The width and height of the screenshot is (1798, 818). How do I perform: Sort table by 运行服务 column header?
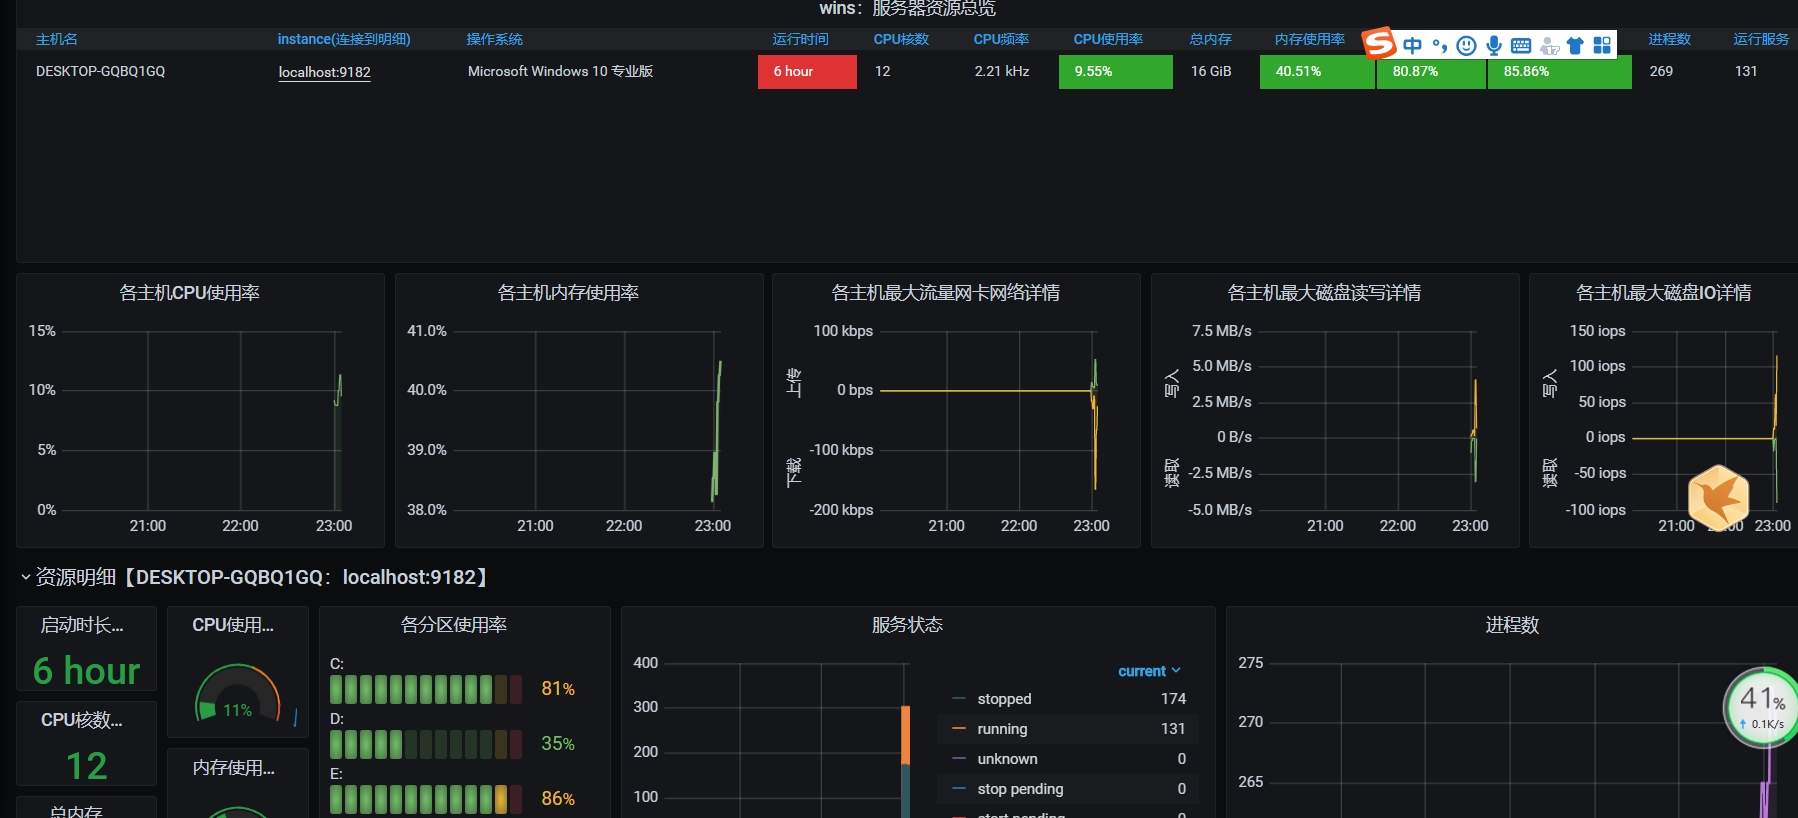tap(1761, 39)
